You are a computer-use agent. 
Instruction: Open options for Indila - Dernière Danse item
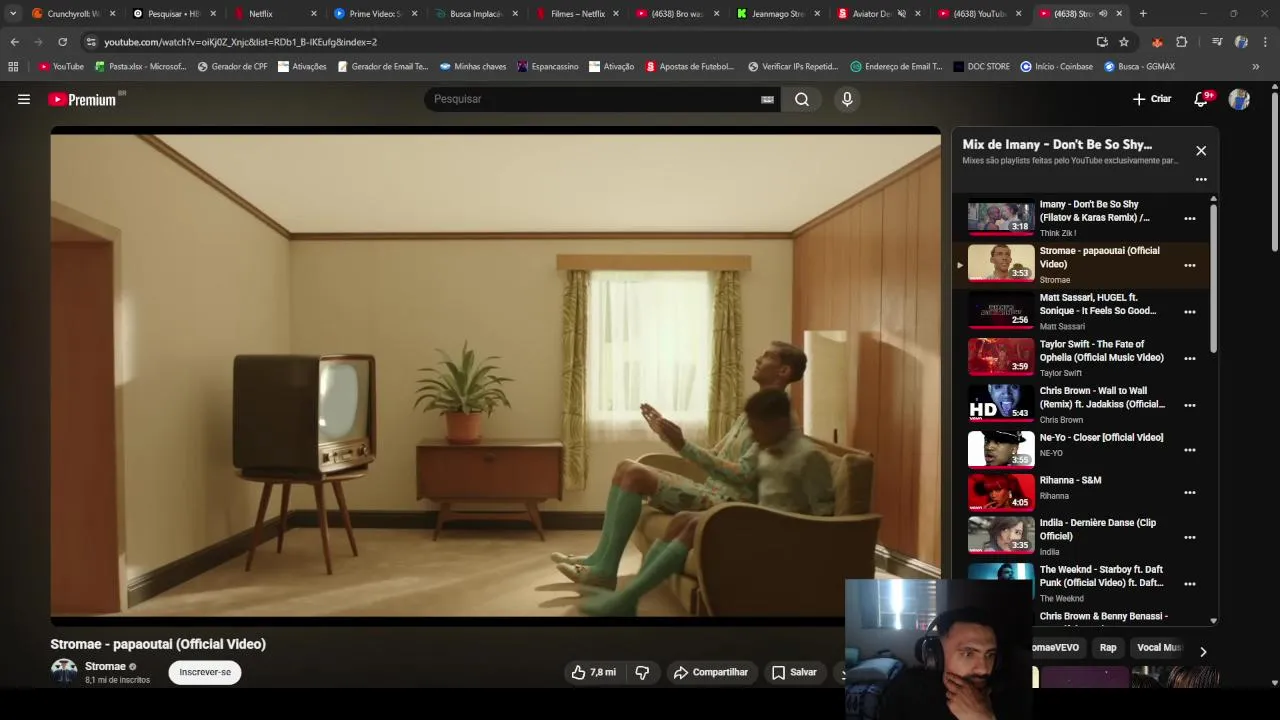tap(1190, 537)
